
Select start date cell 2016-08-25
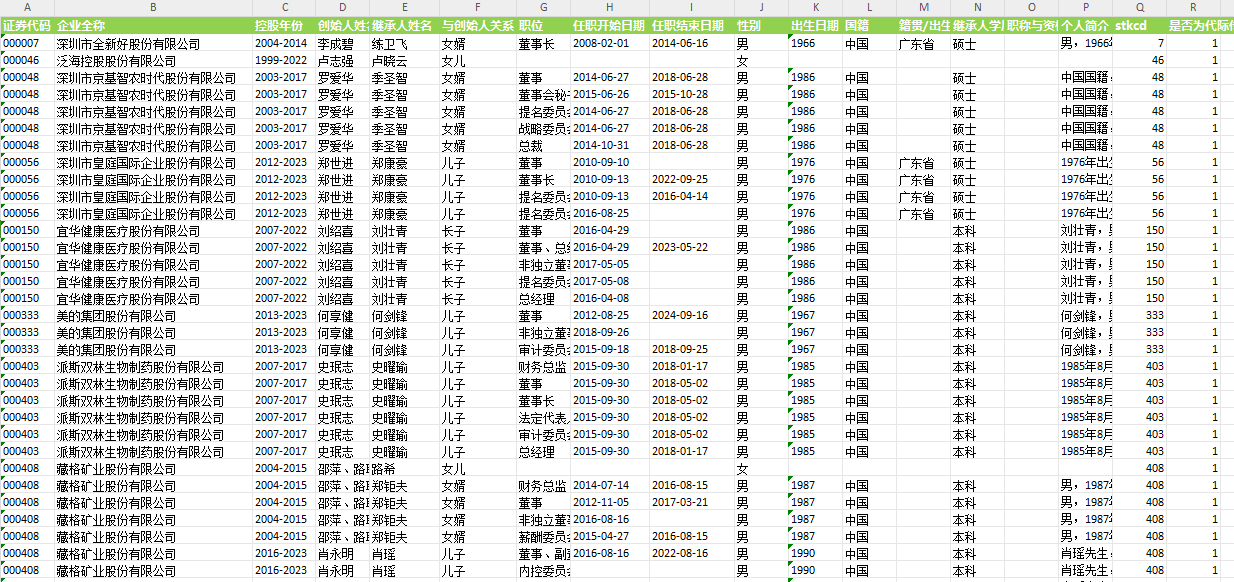[x=610, y=214]
